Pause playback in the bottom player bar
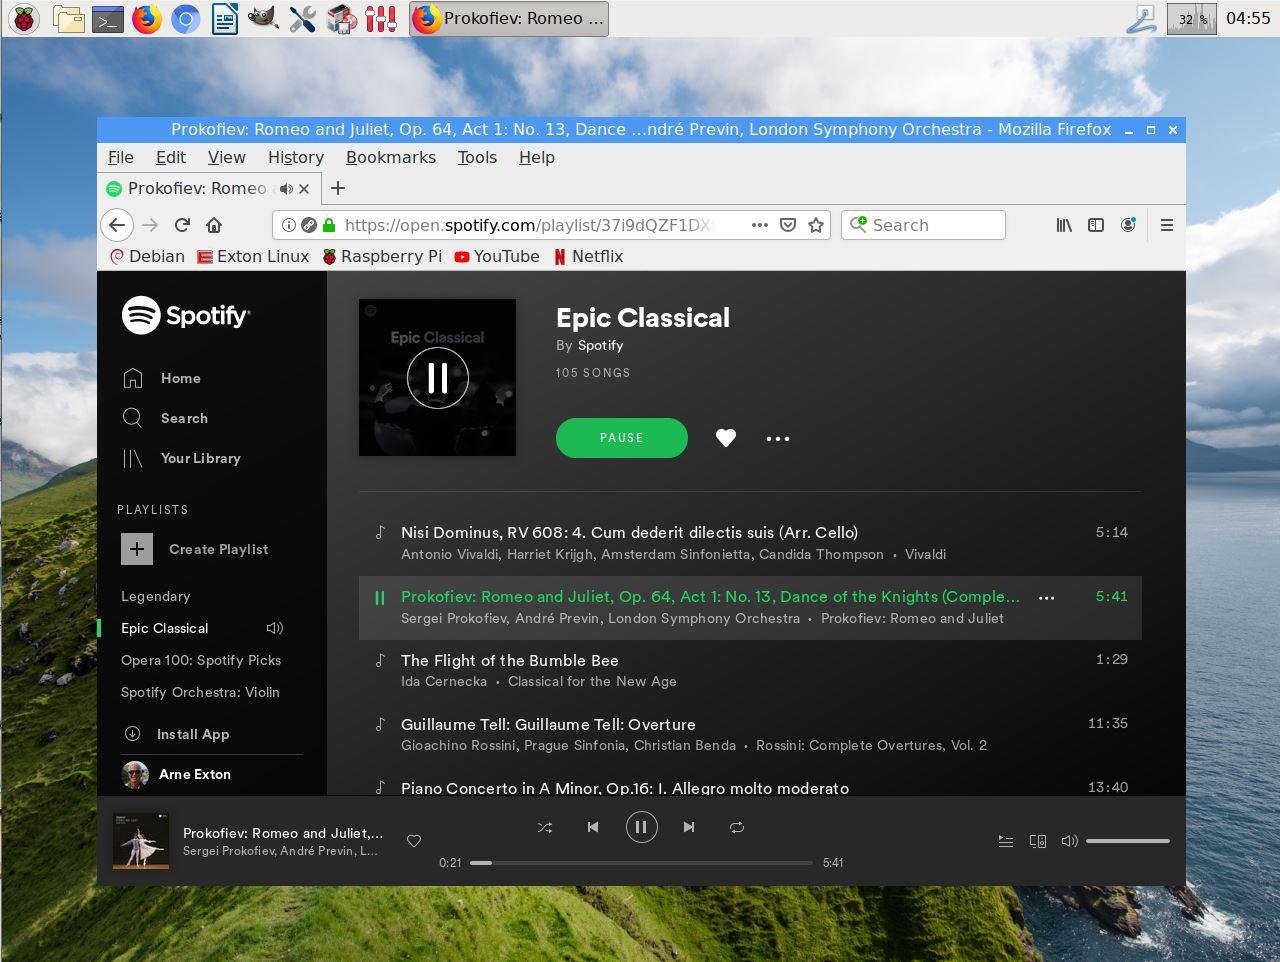 coord(641,827)
